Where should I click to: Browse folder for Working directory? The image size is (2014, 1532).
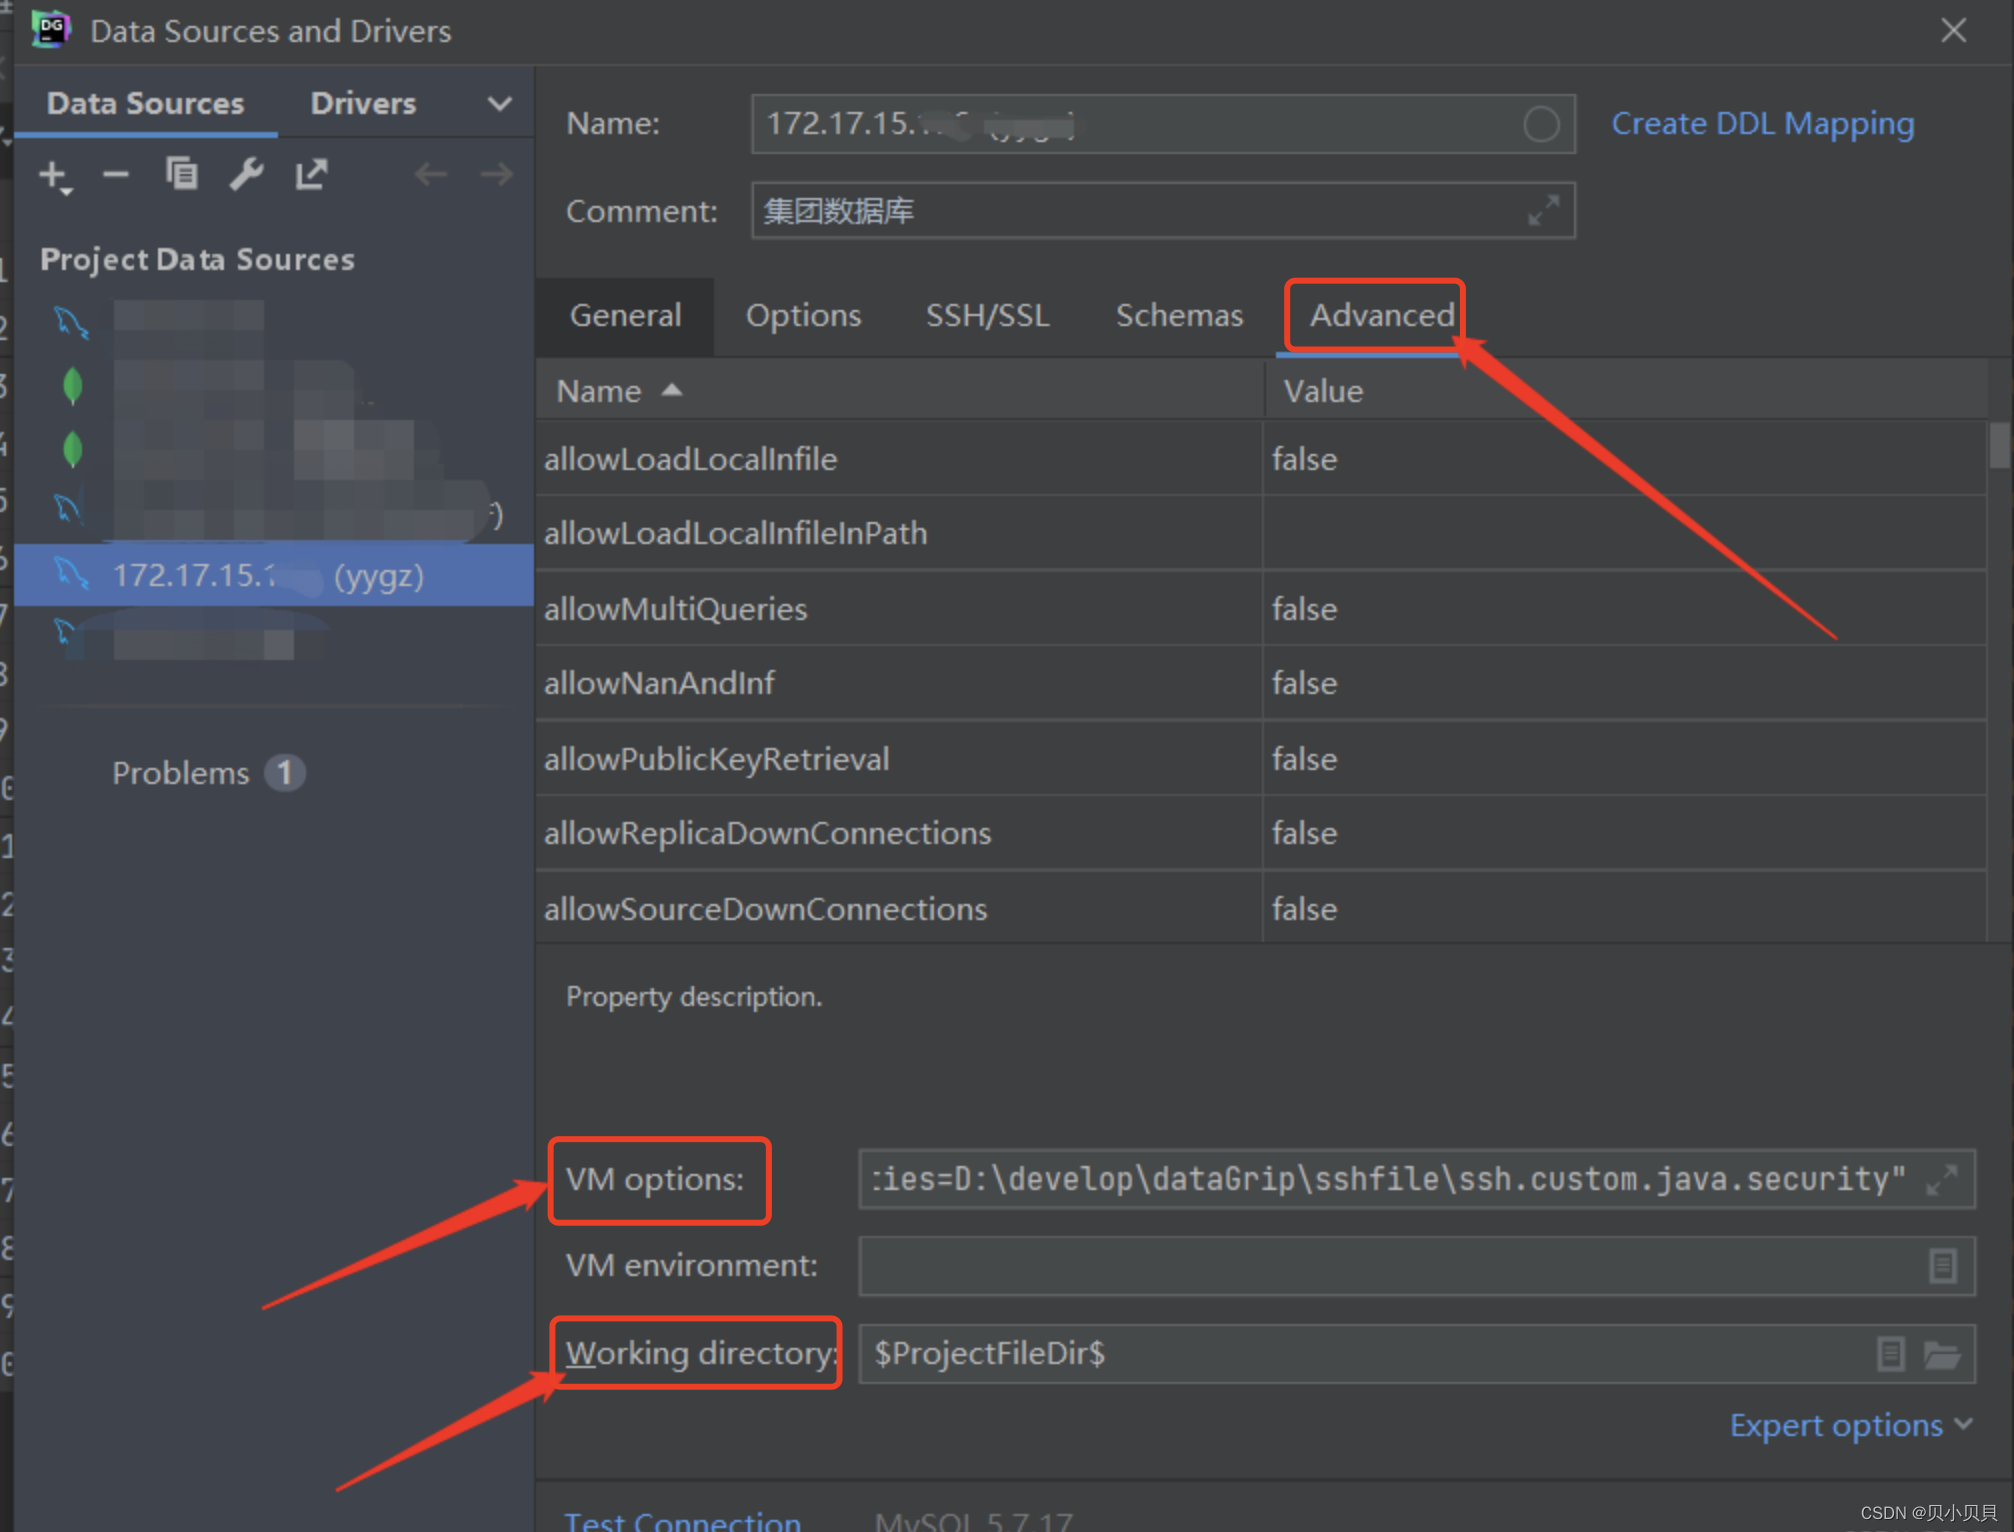[1941, 1355]
